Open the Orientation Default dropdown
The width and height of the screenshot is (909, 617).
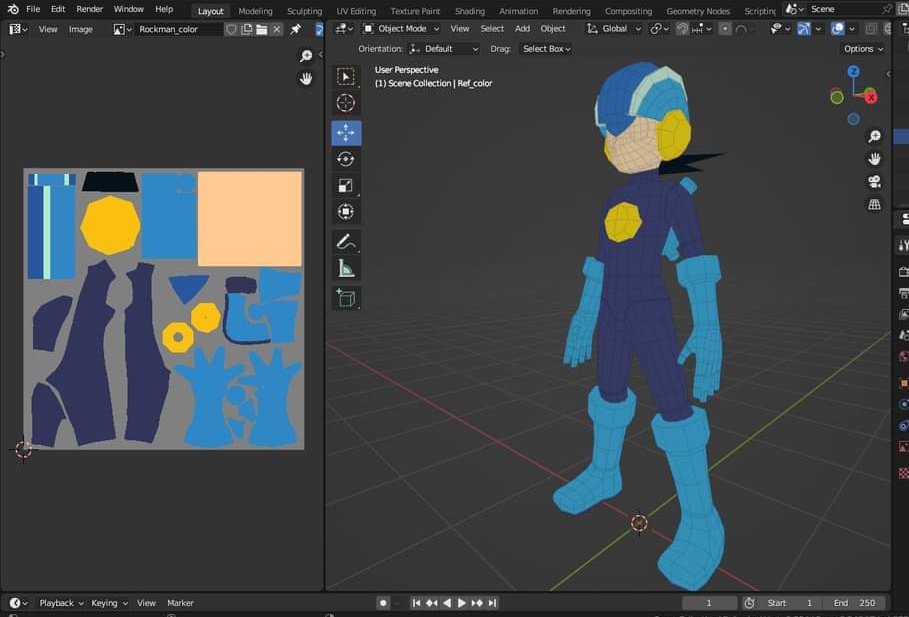pyautogui.click(x=444, y=49)
